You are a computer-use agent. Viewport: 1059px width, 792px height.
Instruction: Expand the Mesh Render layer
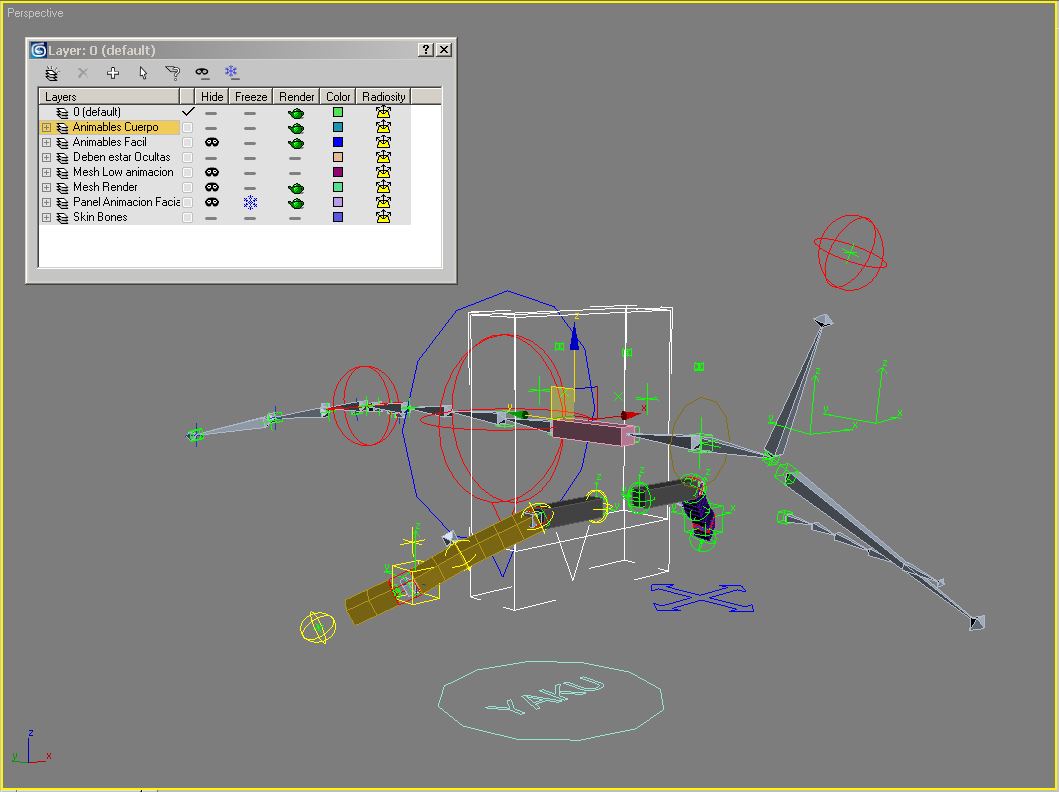(x=47, y=187)
